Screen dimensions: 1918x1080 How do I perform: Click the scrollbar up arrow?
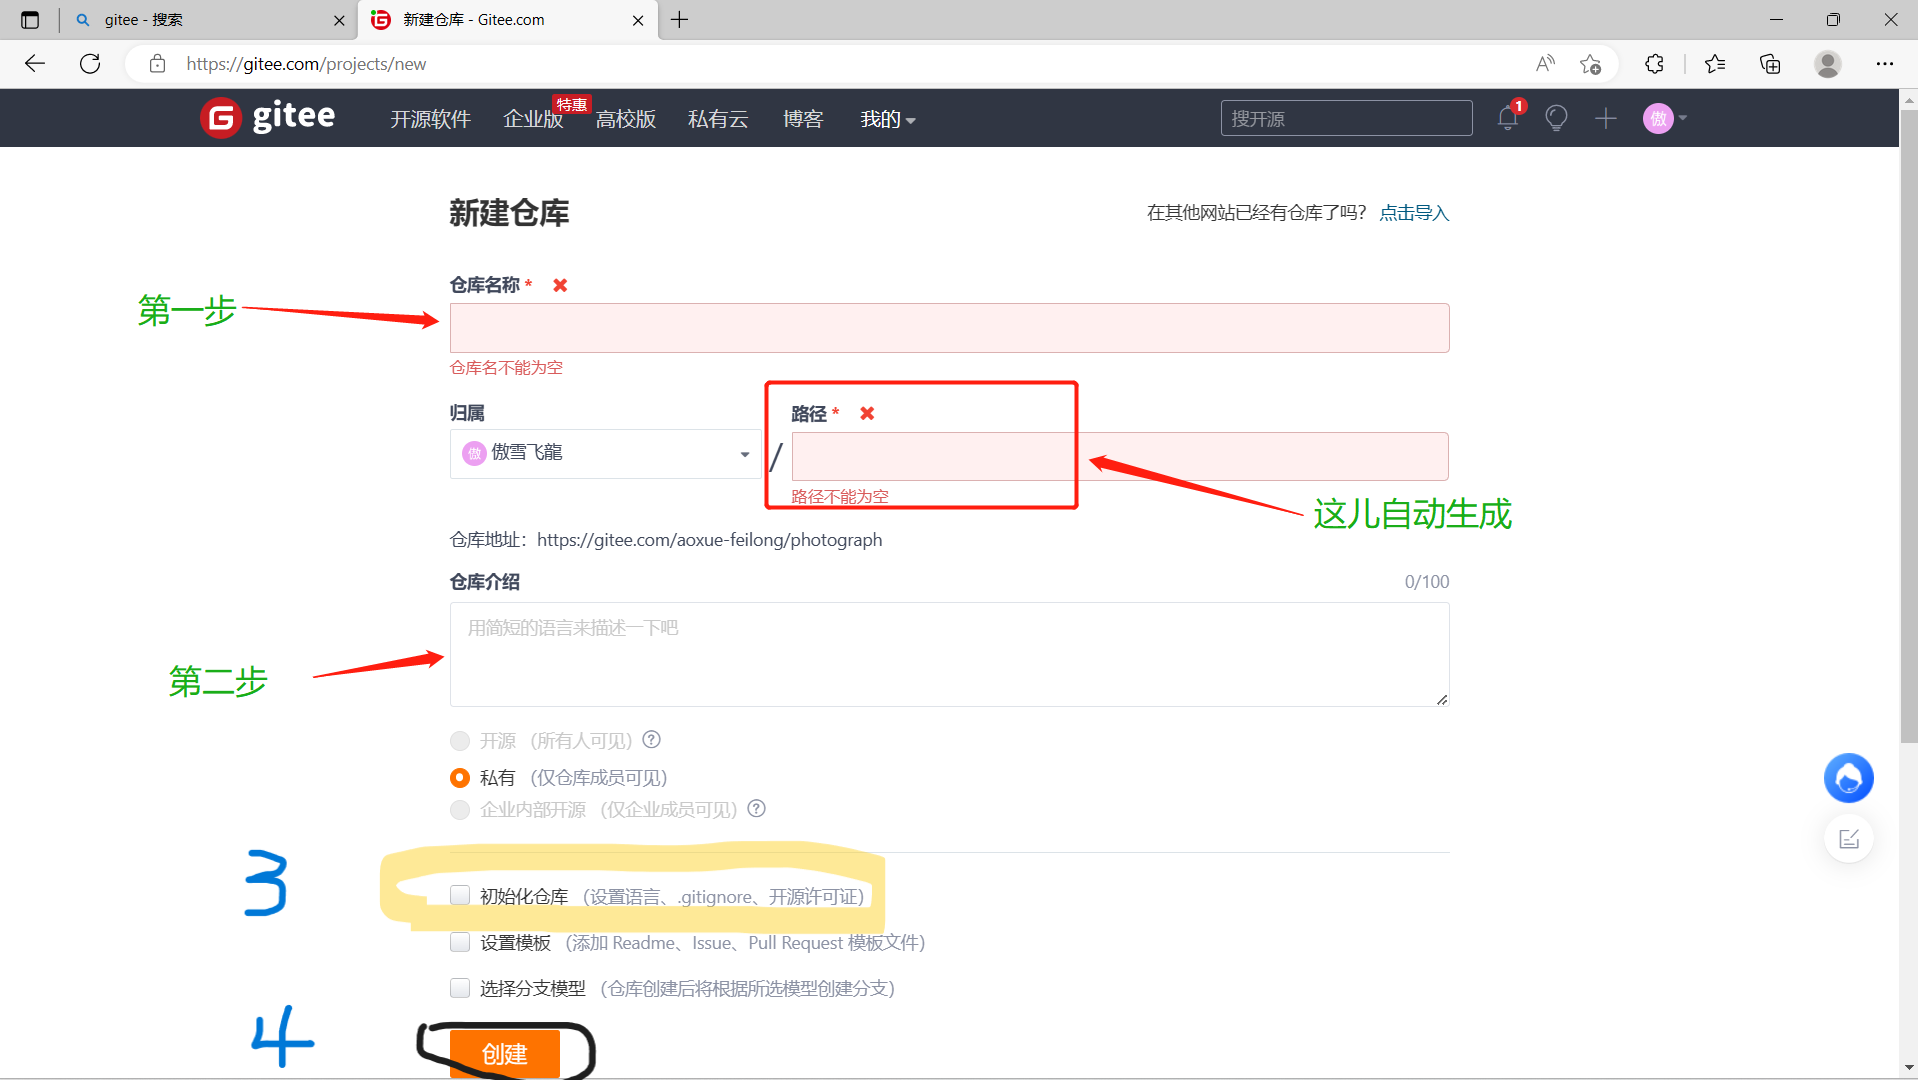[1909, 99]
